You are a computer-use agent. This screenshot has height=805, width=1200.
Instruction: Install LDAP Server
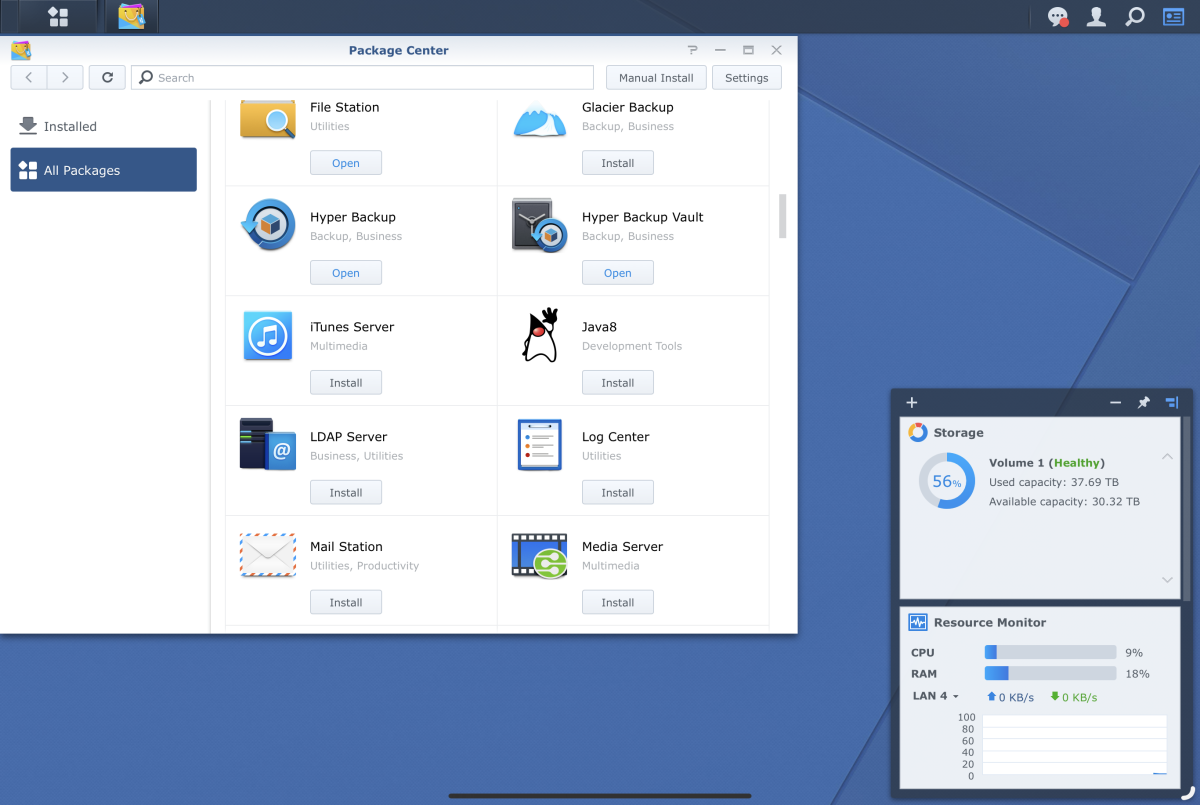pyautogui.click(x=346, y=493)
